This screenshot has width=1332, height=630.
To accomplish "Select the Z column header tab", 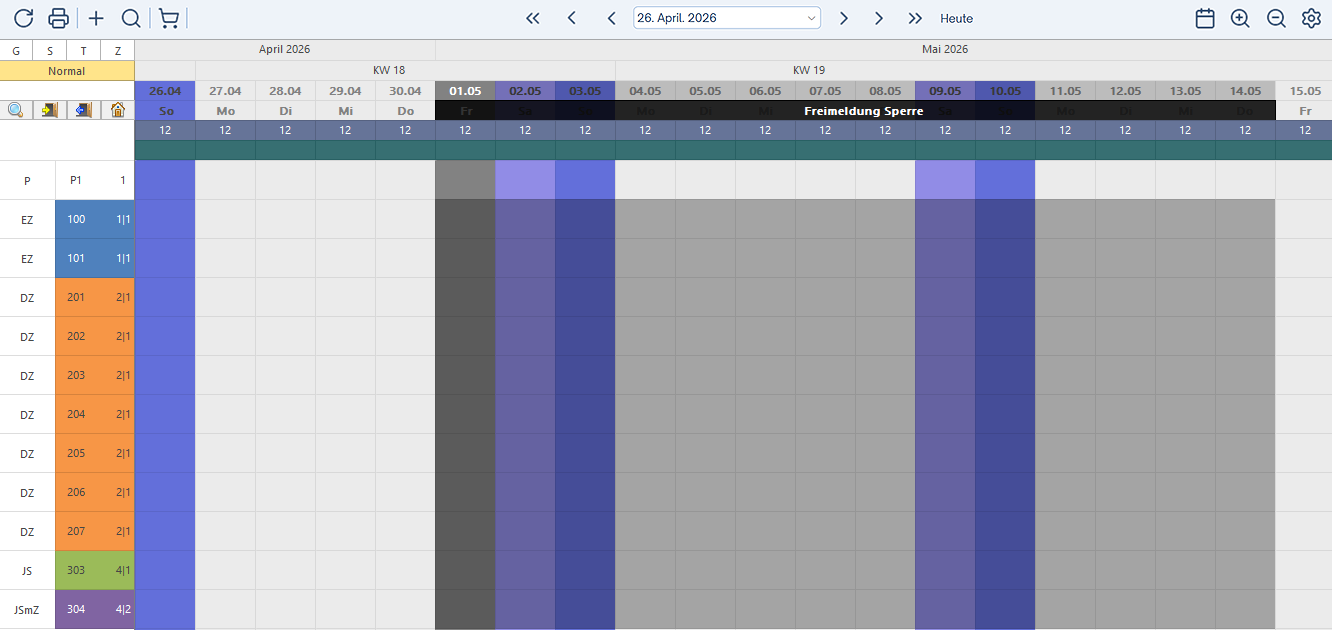I will pyautogui.click(x=118, y=51).
